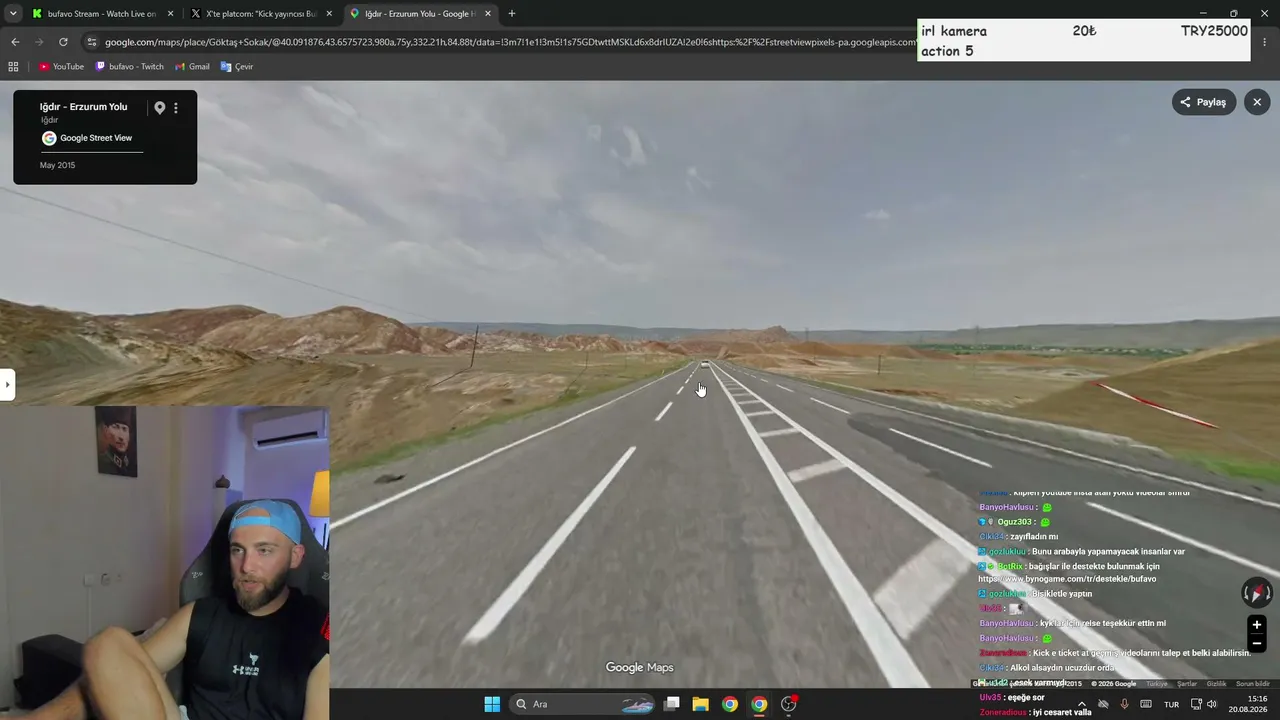Close the Street View panorama
The image size is (1280, 720).
pyautogui.click(x=1257, y=102)
